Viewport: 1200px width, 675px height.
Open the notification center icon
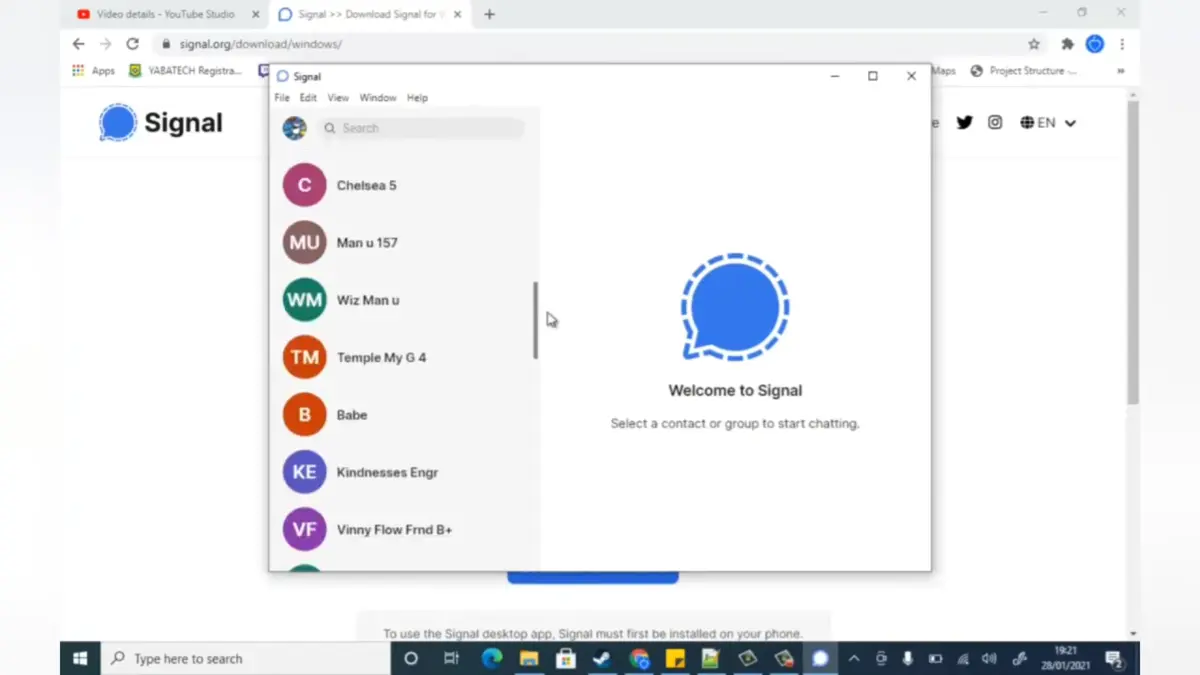(1114, 658)
